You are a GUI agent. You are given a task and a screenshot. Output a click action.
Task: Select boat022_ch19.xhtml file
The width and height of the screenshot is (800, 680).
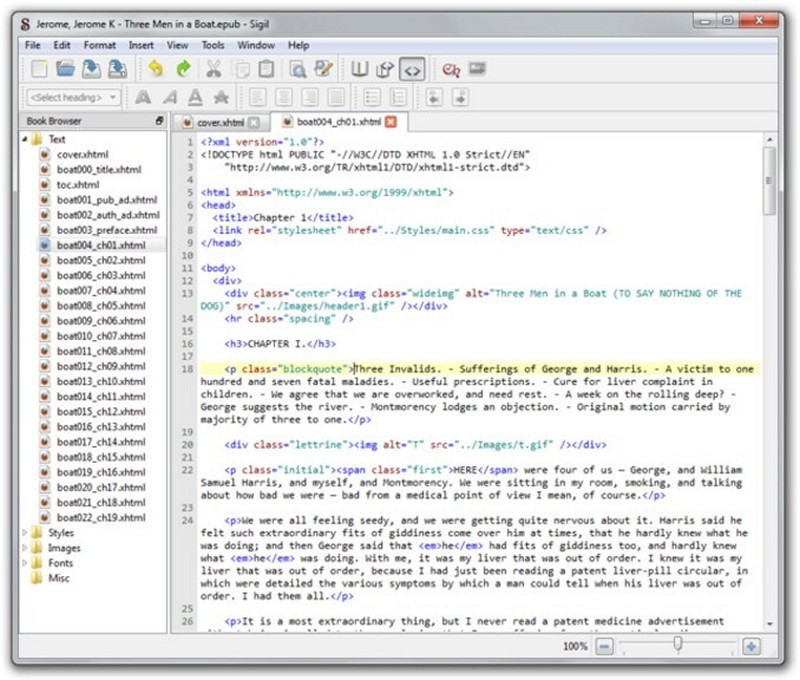pos(101,517)
